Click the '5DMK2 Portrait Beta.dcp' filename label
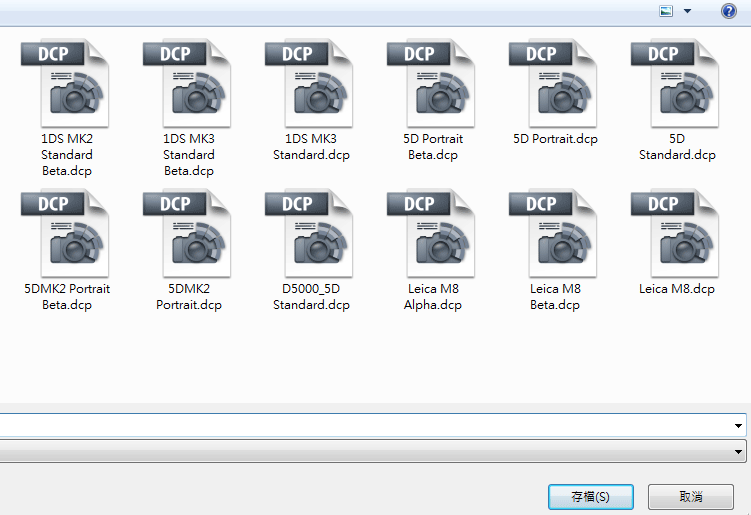Viewport: 751px width, 515px height. (x=67, y=297)
